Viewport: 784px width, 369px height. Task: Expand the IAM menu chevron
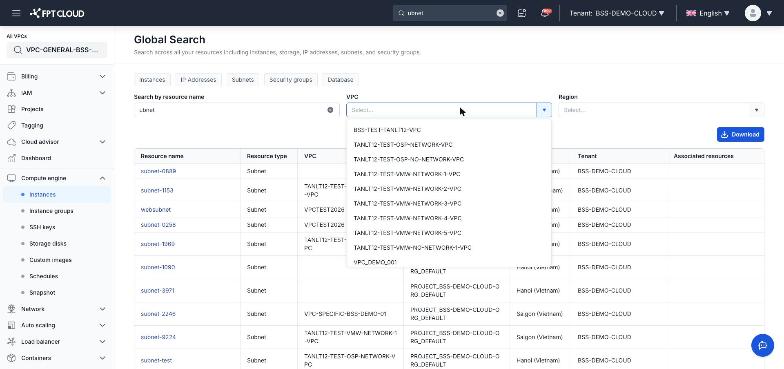(102, 93)
